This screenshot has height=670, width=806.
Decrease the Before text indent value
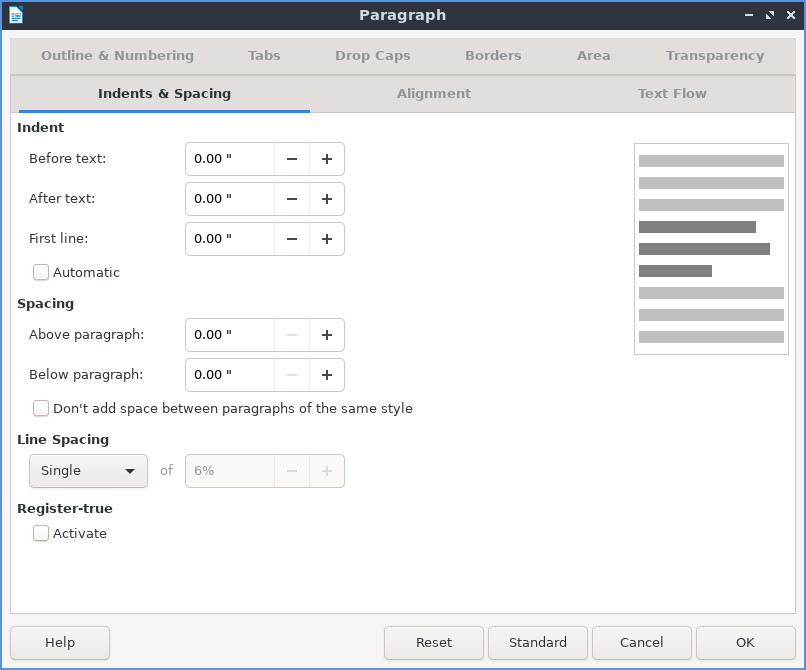292,159
